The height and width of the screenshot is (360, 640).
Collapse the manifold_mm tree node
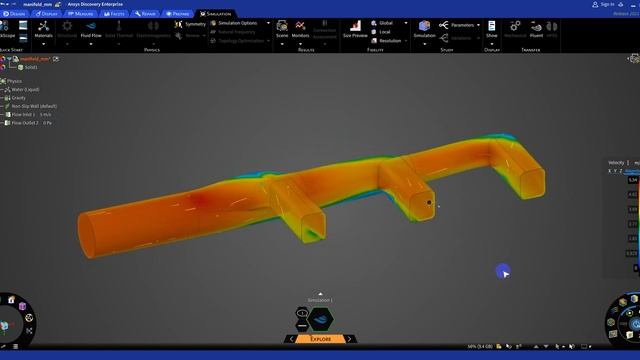(9, 59)
